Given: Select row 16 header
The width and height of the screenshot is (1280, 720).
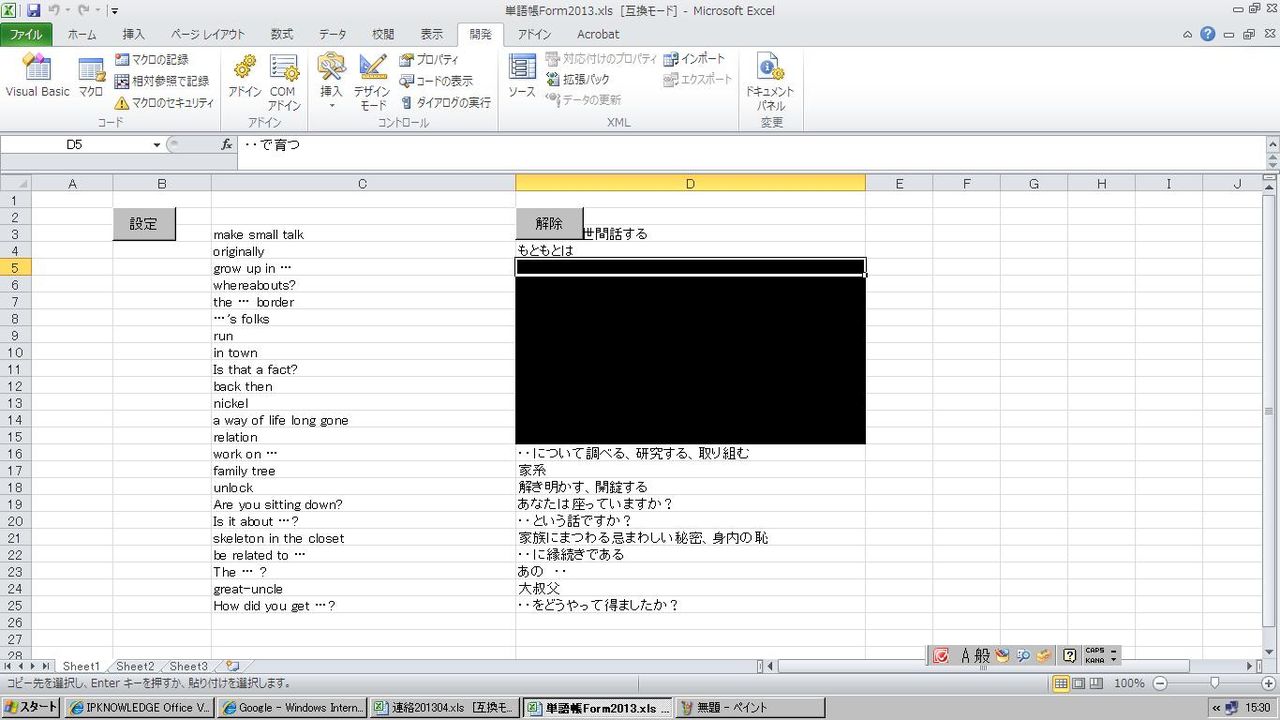Looking at the screenshot, I should (x=16, y=454).
